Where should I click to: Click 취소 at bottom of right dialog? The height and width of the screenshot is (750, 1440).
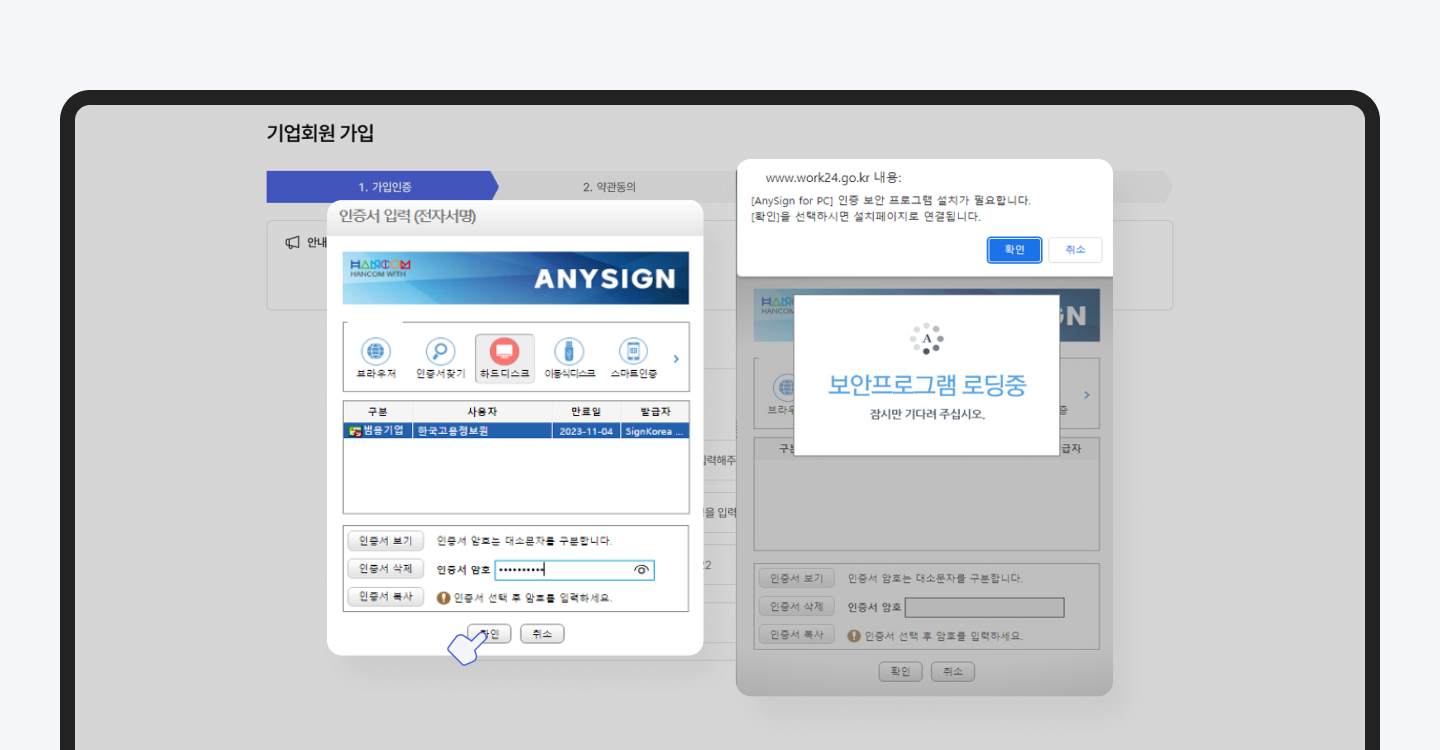(x=953, y=672)
